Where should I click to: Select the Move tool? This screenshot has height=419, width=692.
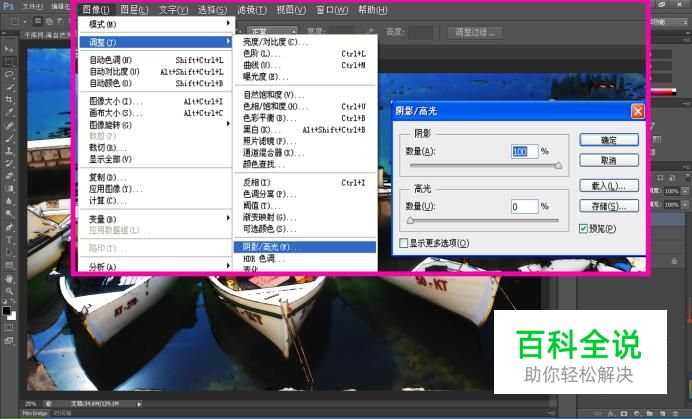(9, 49)
